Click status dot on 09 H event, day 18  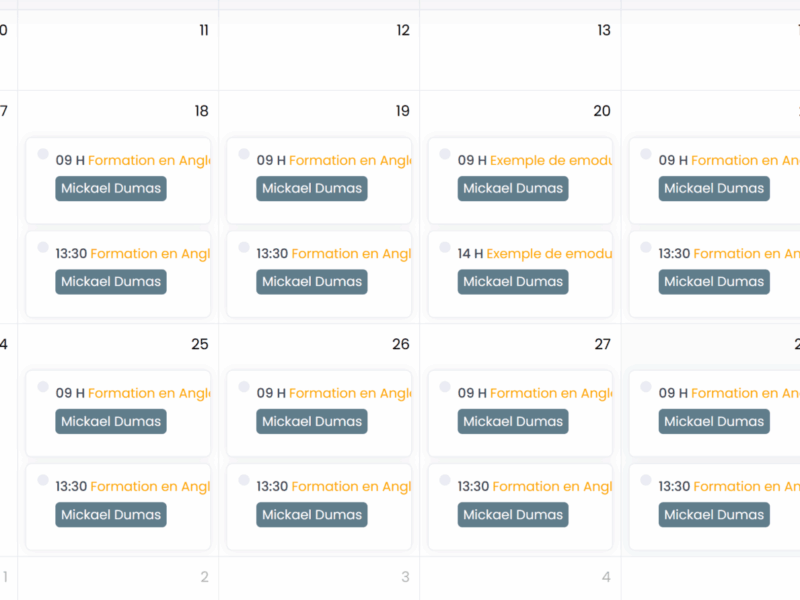(43, 154)
